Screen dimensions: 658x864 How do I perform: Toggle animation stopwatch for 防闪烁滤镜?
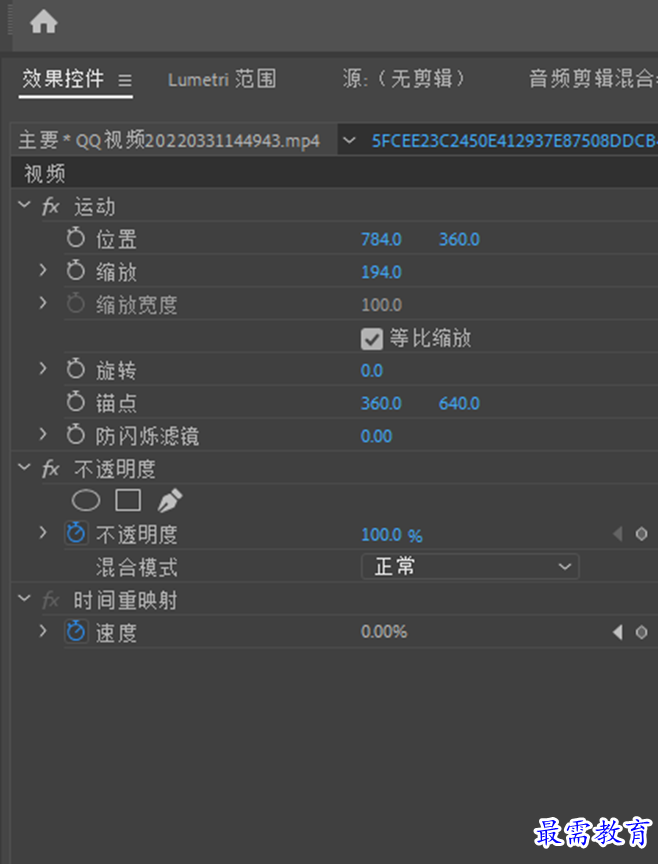76,435
